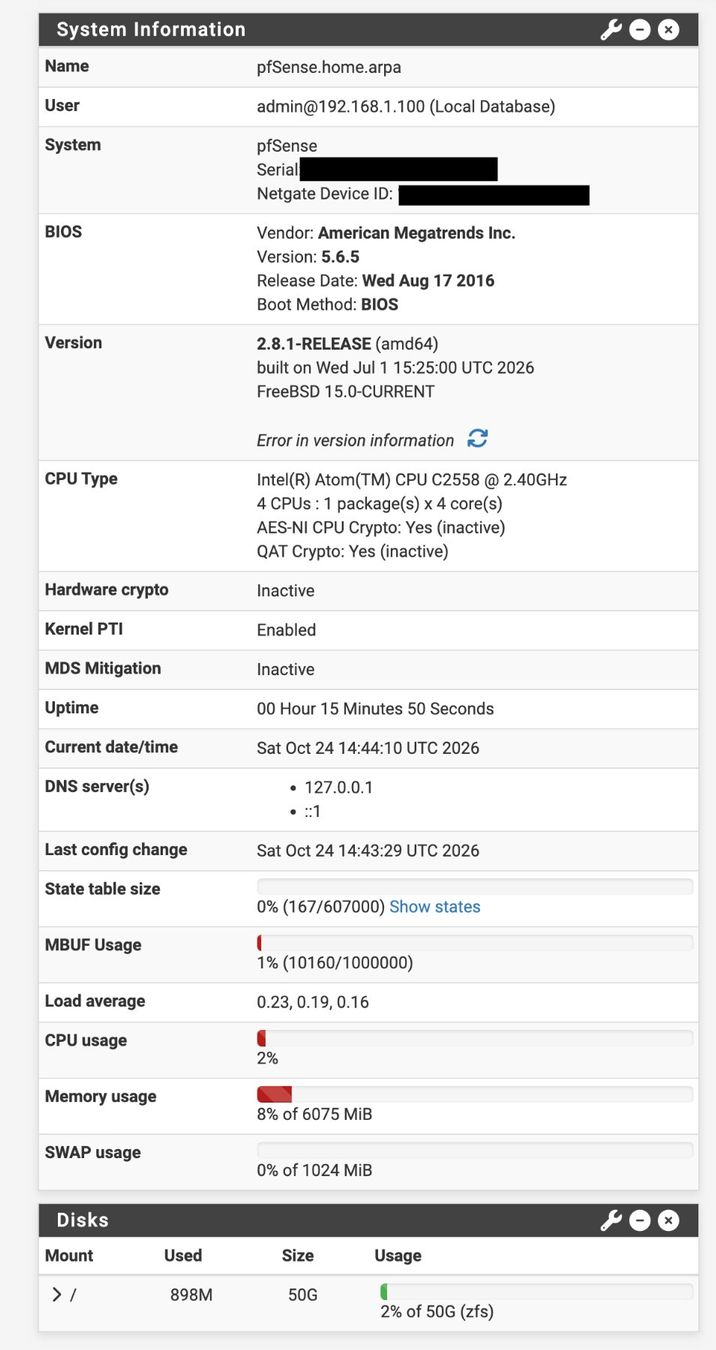Close the Disks widget

pos(669,1220)
